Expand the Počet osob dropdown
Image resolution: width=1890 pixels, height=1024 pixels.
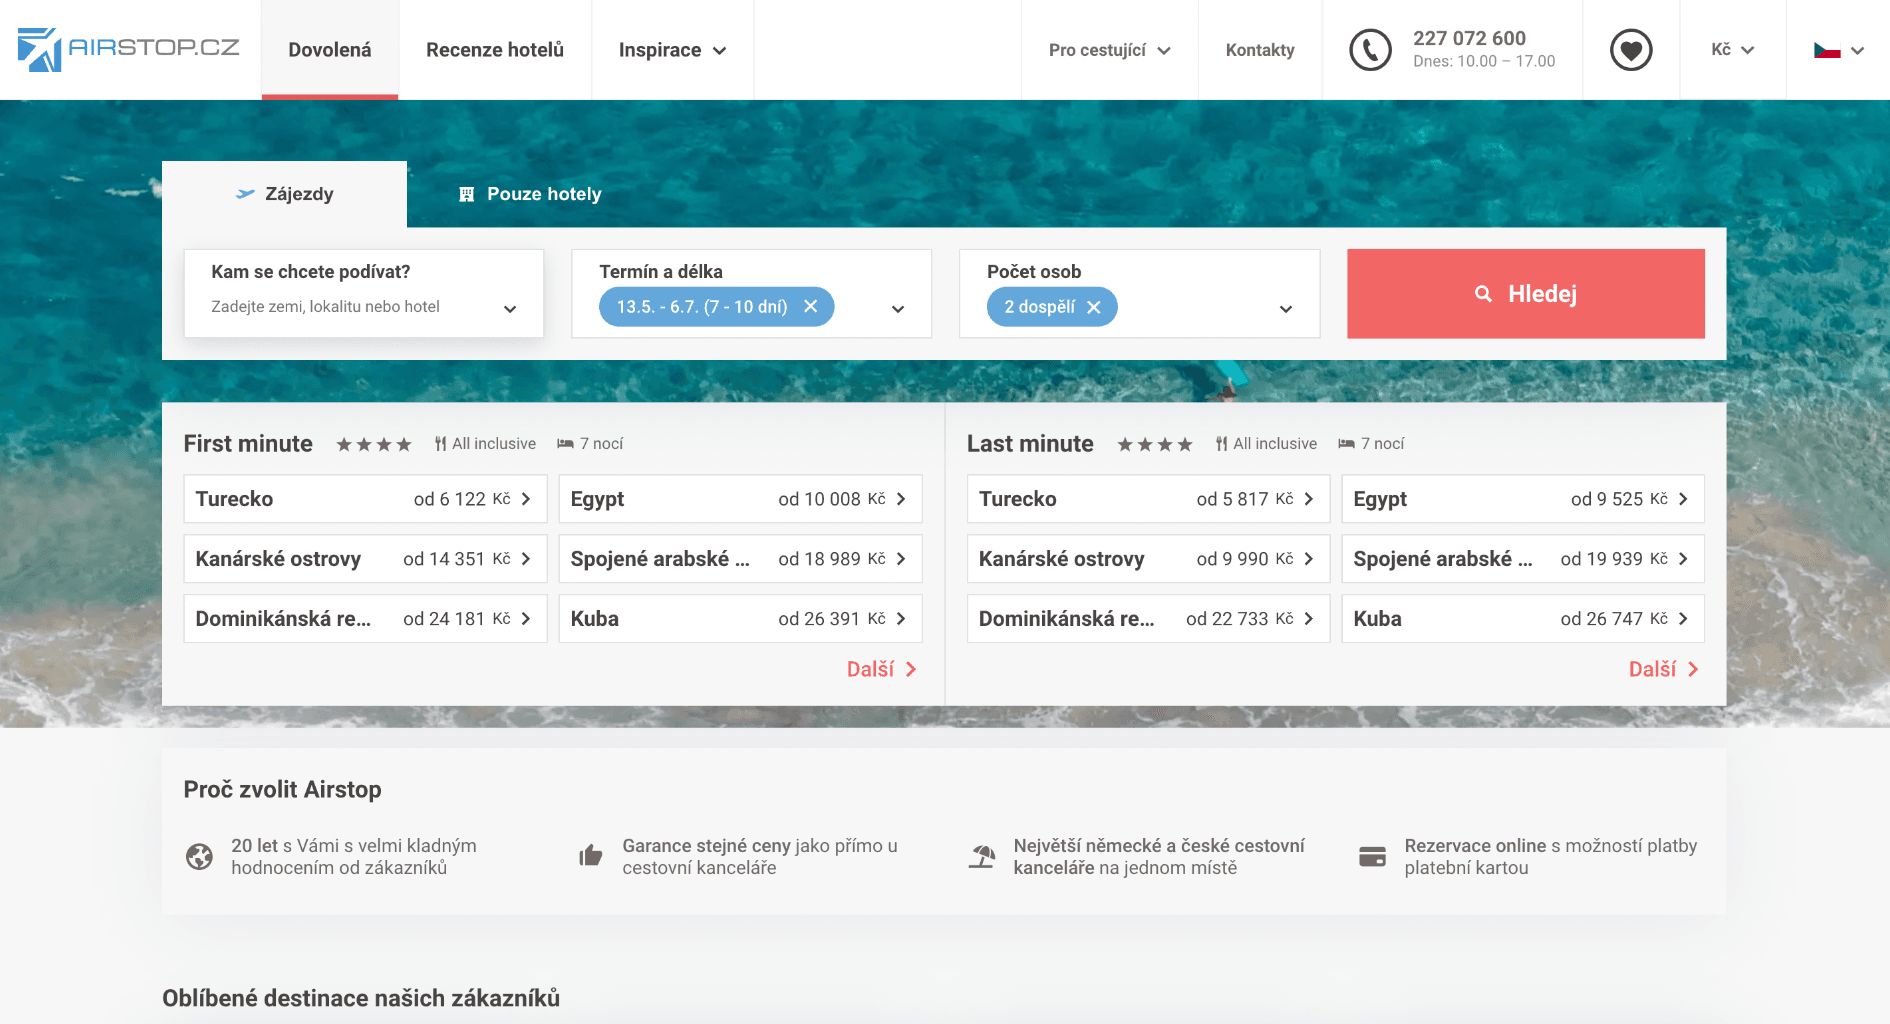coord(1285,309)
